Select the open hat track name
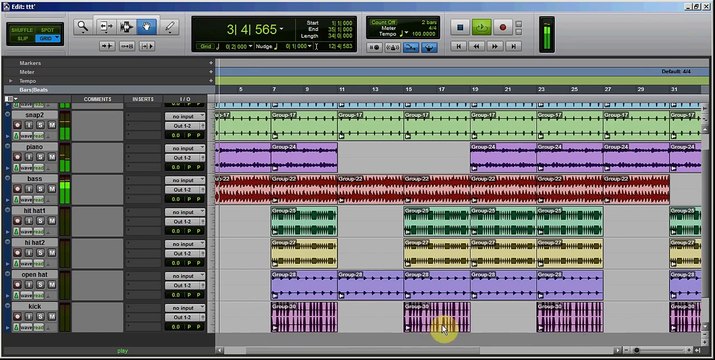This screenshot has width=715, height=360. tap(35, 275)
